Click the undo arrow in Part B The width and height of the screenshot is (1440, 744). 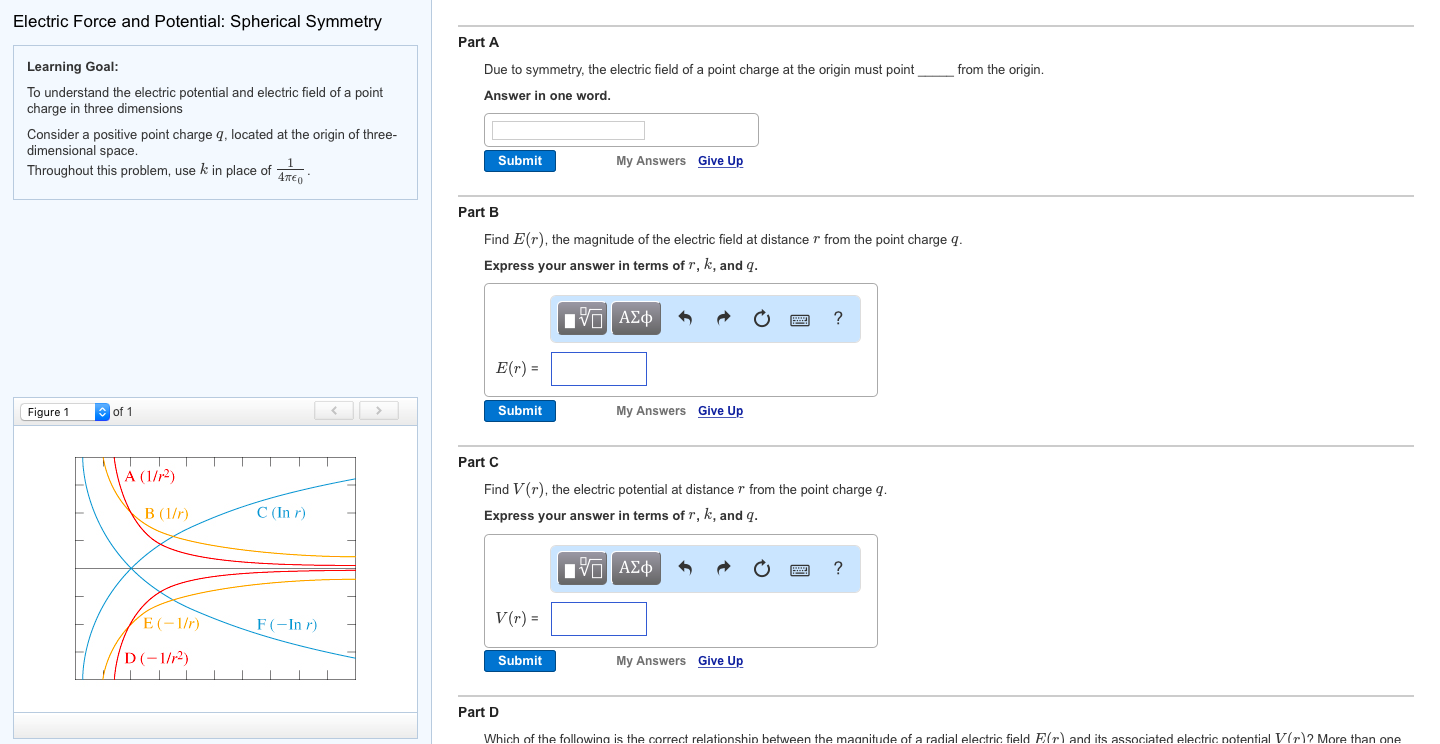pos(685,319)
